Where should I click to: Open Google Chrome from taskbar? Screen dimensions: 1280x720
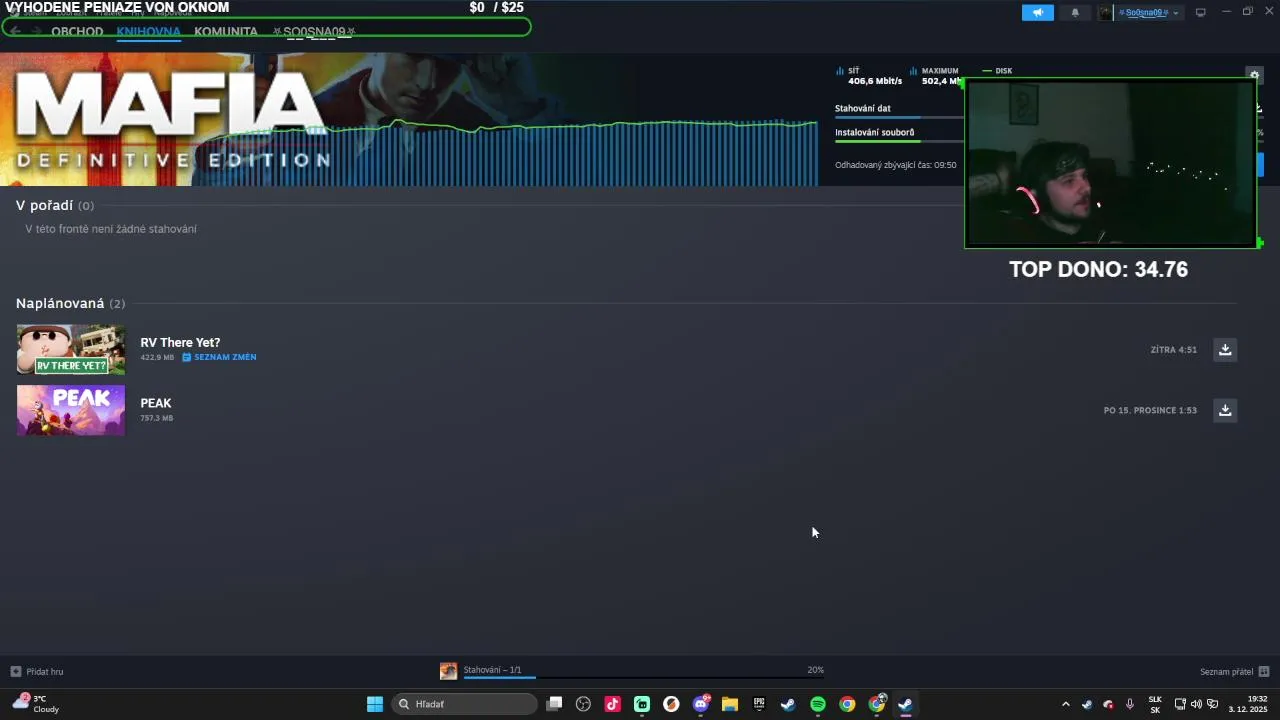pyautogui.click(x=847, y=704)
